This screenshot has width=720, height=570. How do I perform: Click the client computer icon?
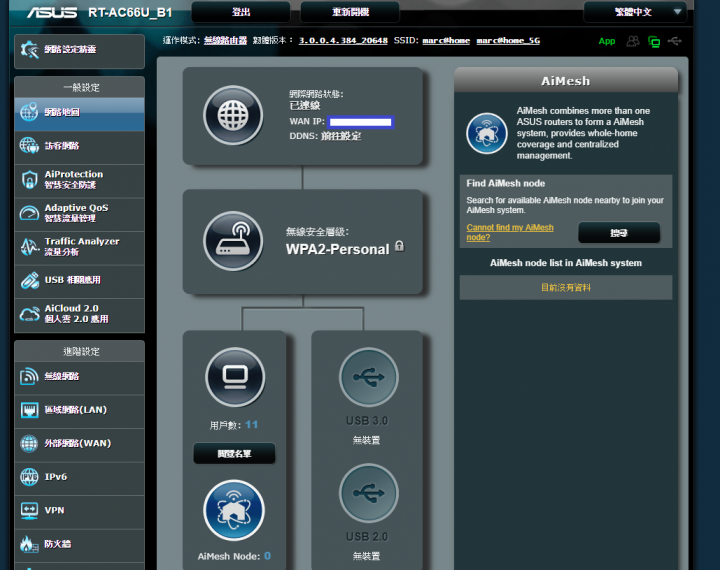[235, 377]
